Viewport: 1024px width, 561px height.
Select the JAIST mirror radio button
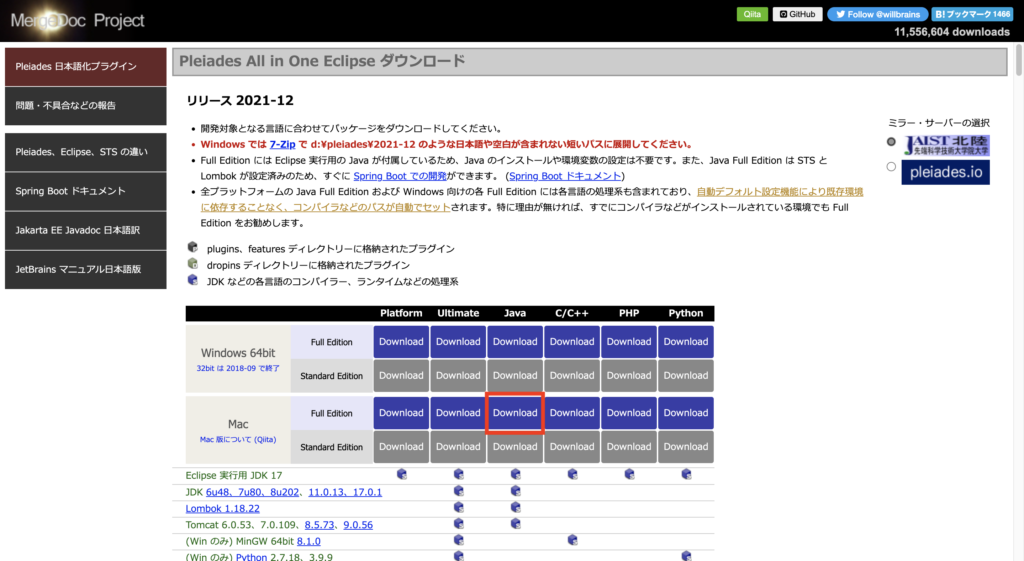[891, 142]
